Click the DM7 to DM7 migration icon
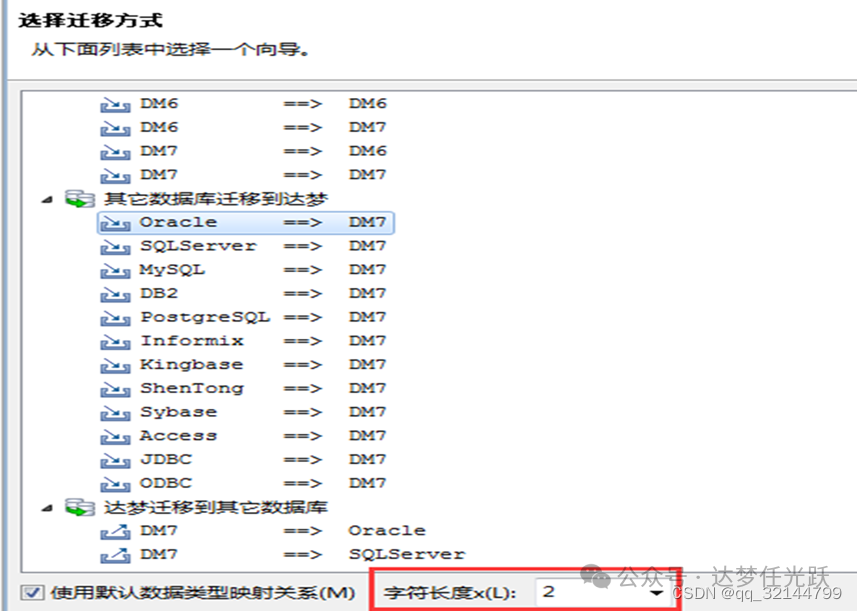Image resolution: width=857 pixels, height=611 pixels. 115,175
